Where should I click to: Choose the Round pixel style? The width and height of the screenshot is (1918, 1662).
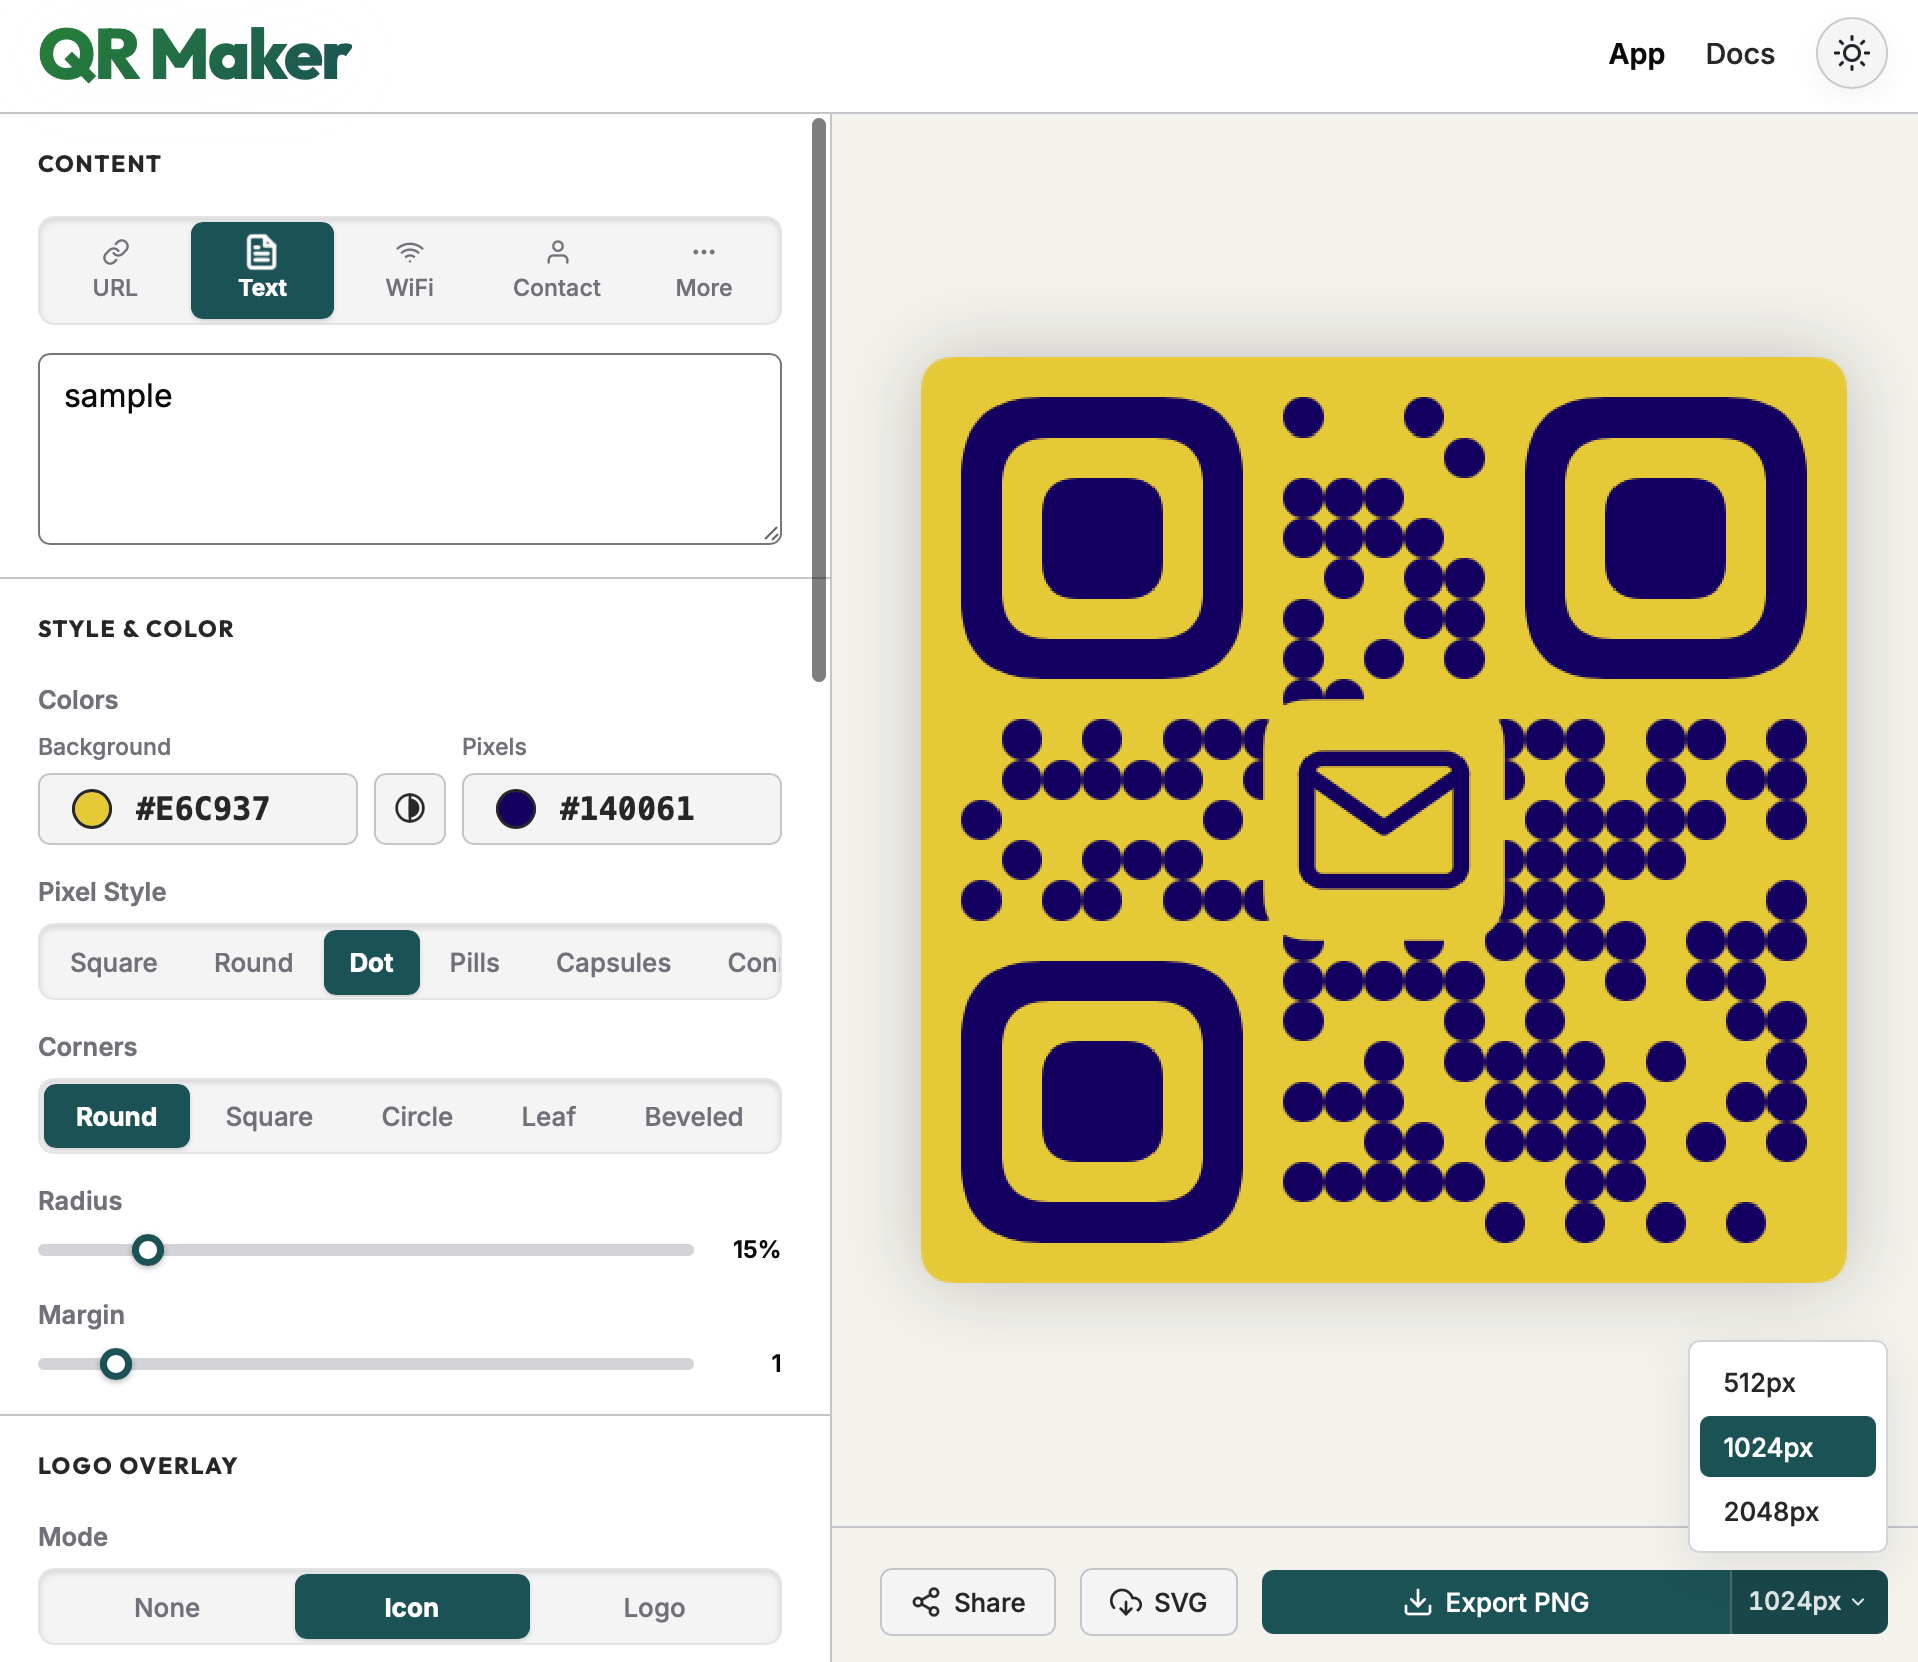pos(253,962)
